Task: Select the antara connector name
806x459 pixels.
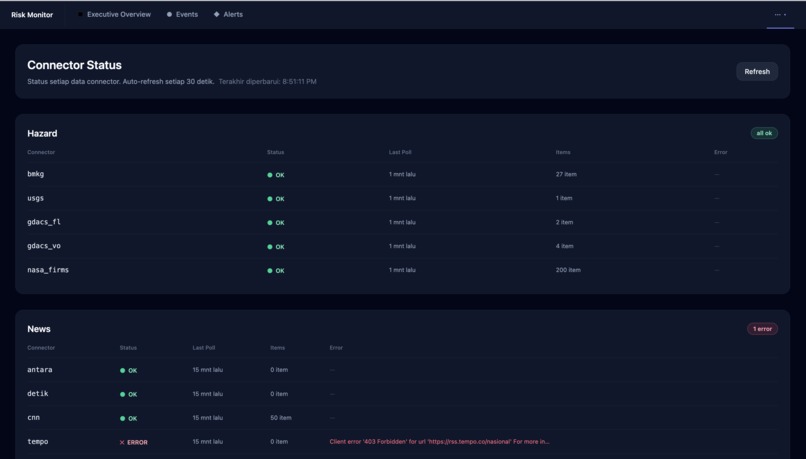Action: tap(40, 370)
